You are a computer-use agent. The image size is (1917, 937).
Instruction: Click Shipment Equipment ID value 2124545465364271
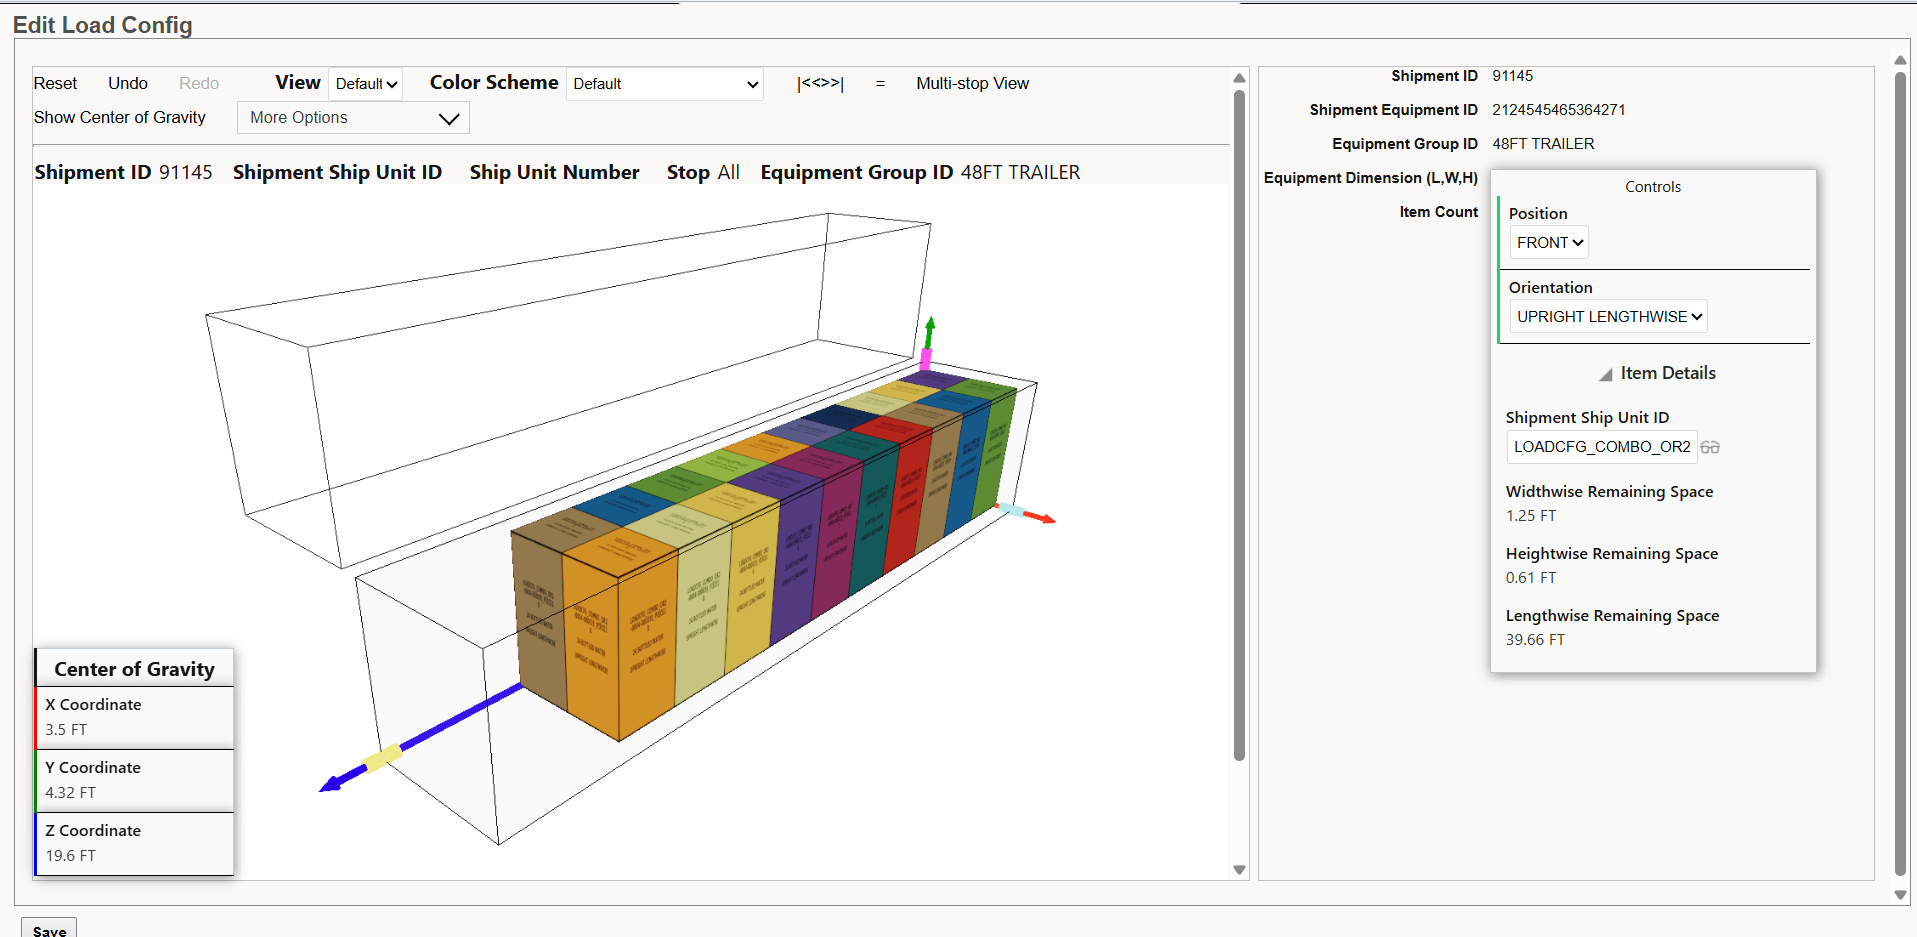click(1558, 110)
